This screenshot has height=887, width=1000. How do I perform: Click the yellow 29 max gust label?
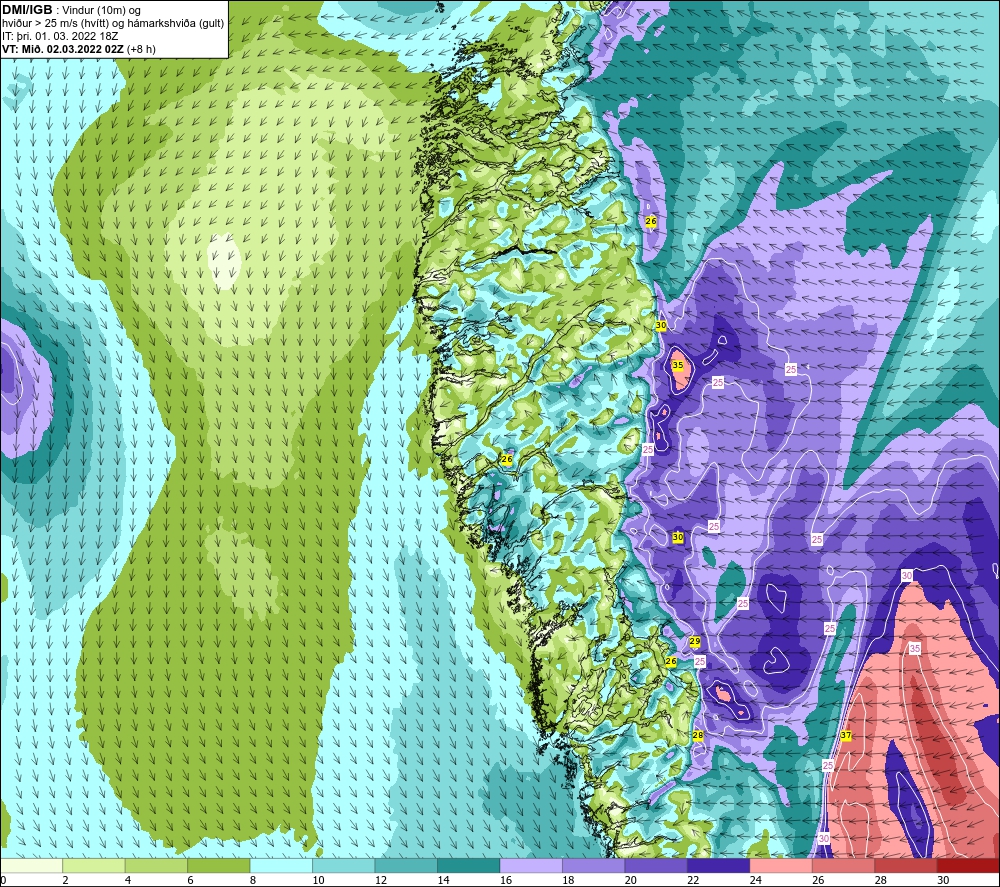coord(695,641)
